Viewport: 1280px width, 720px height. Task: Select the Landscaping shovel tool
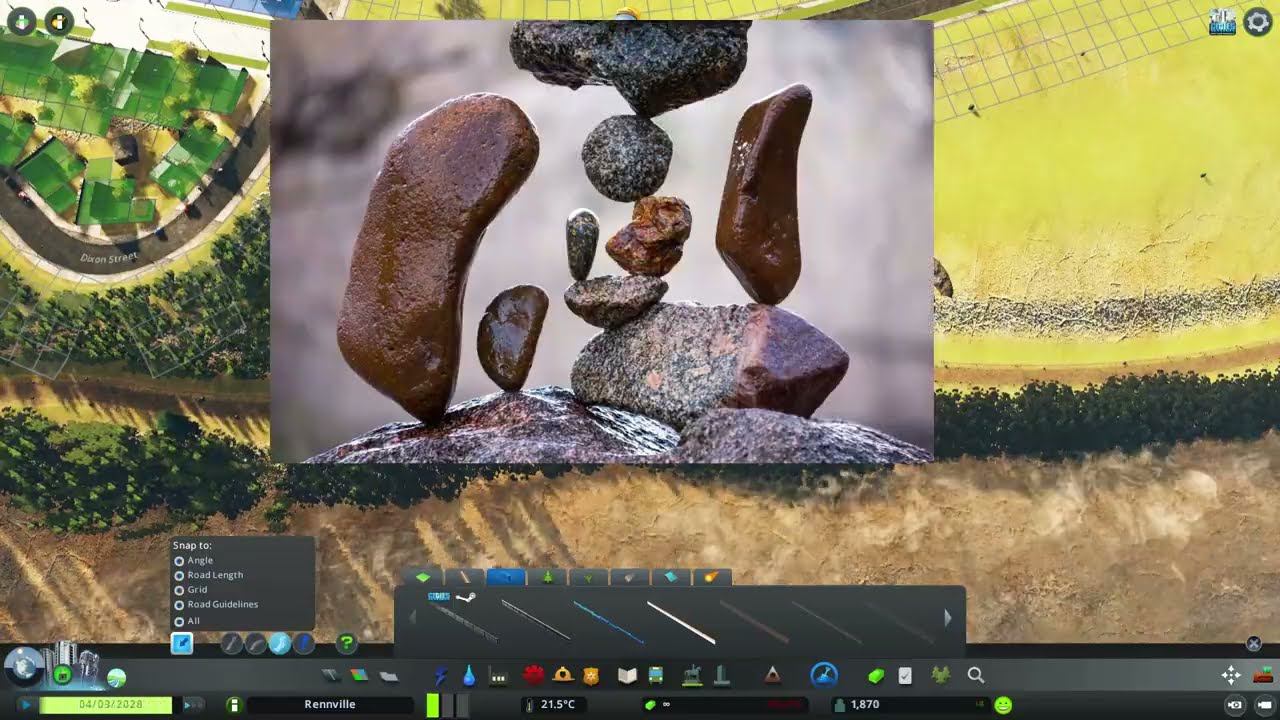click(x=824, y=676)
